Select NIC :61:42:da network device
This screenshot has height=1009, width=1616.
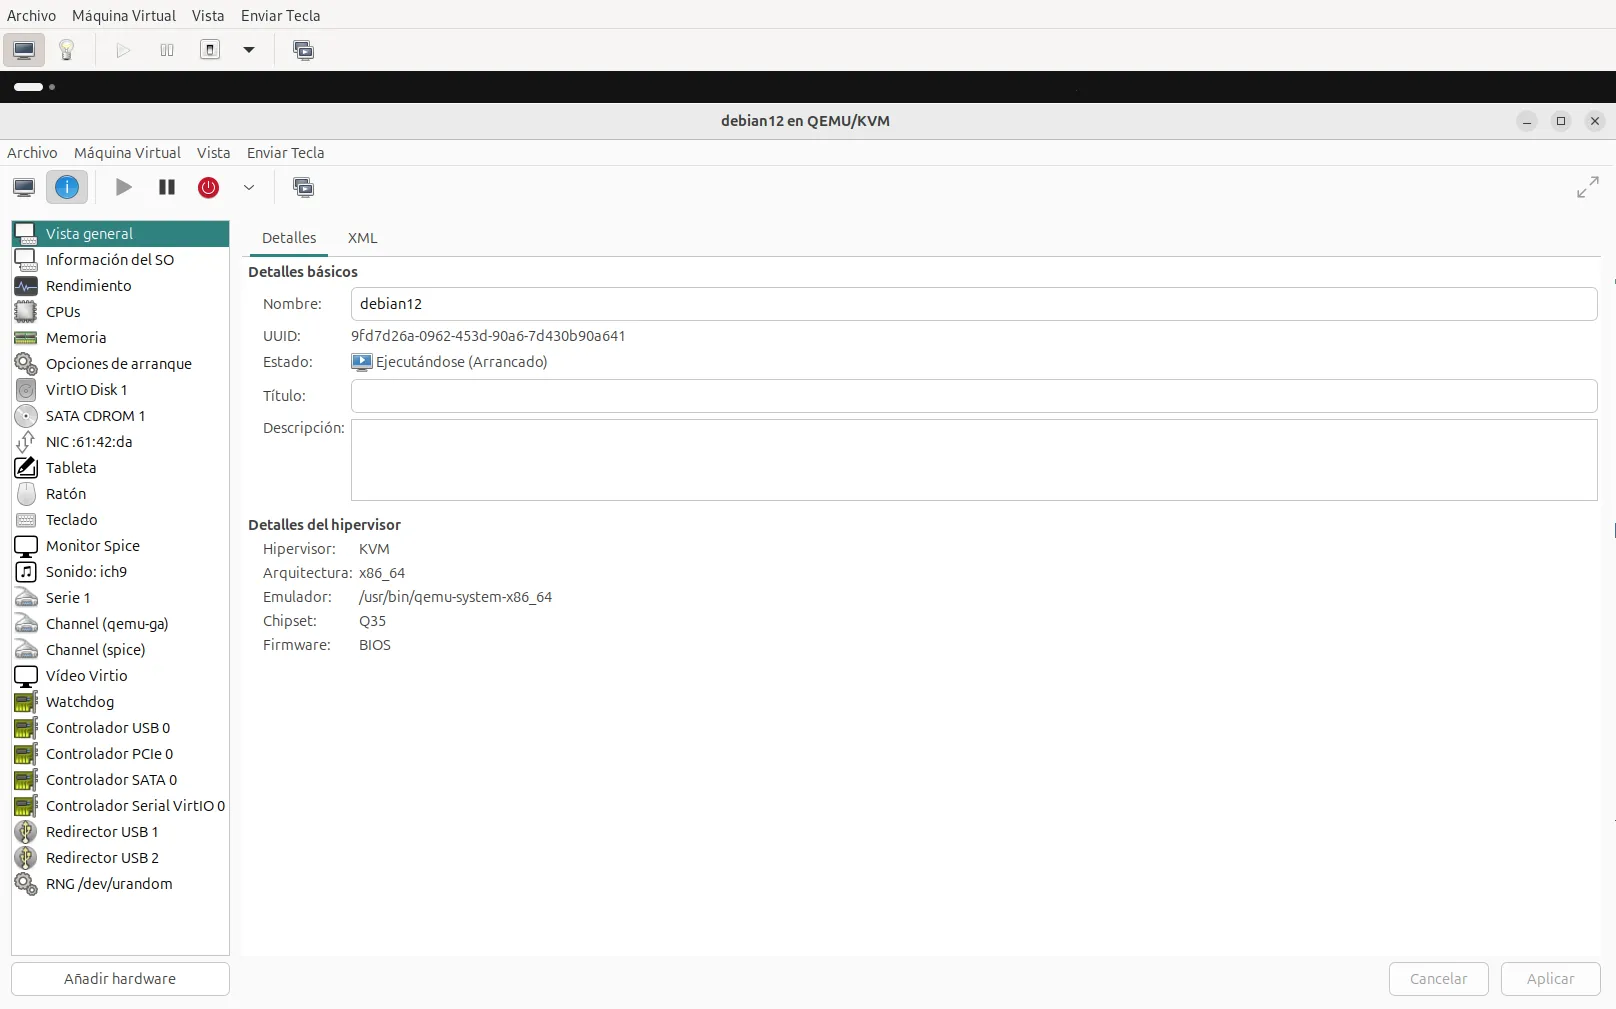[89, 442]
